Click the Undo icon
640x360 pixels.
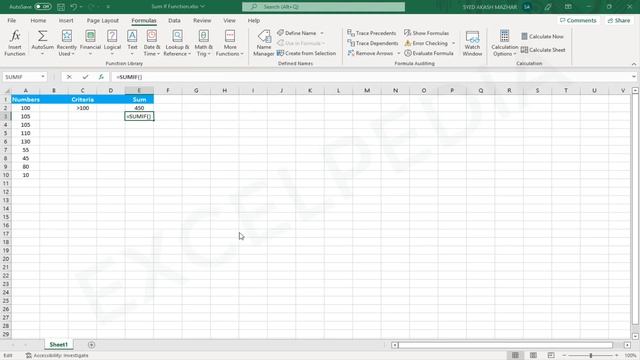tap(73, 7)
